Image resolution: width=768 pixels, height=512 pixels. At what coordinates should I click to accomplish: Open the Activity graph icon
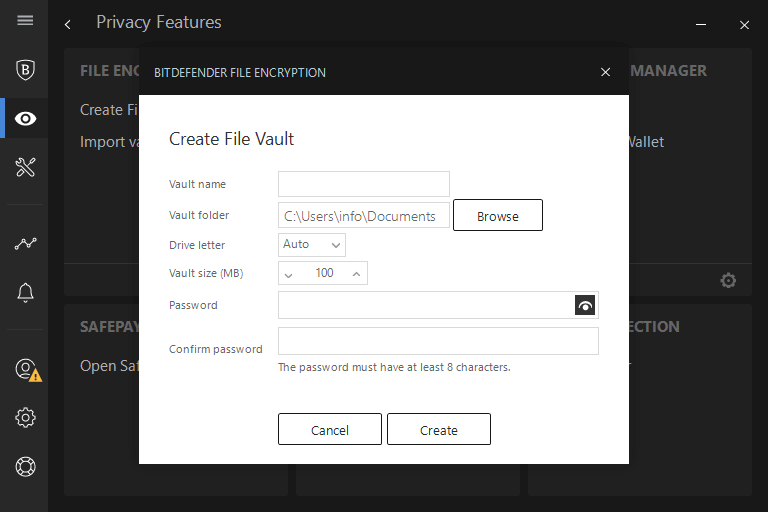25,243
